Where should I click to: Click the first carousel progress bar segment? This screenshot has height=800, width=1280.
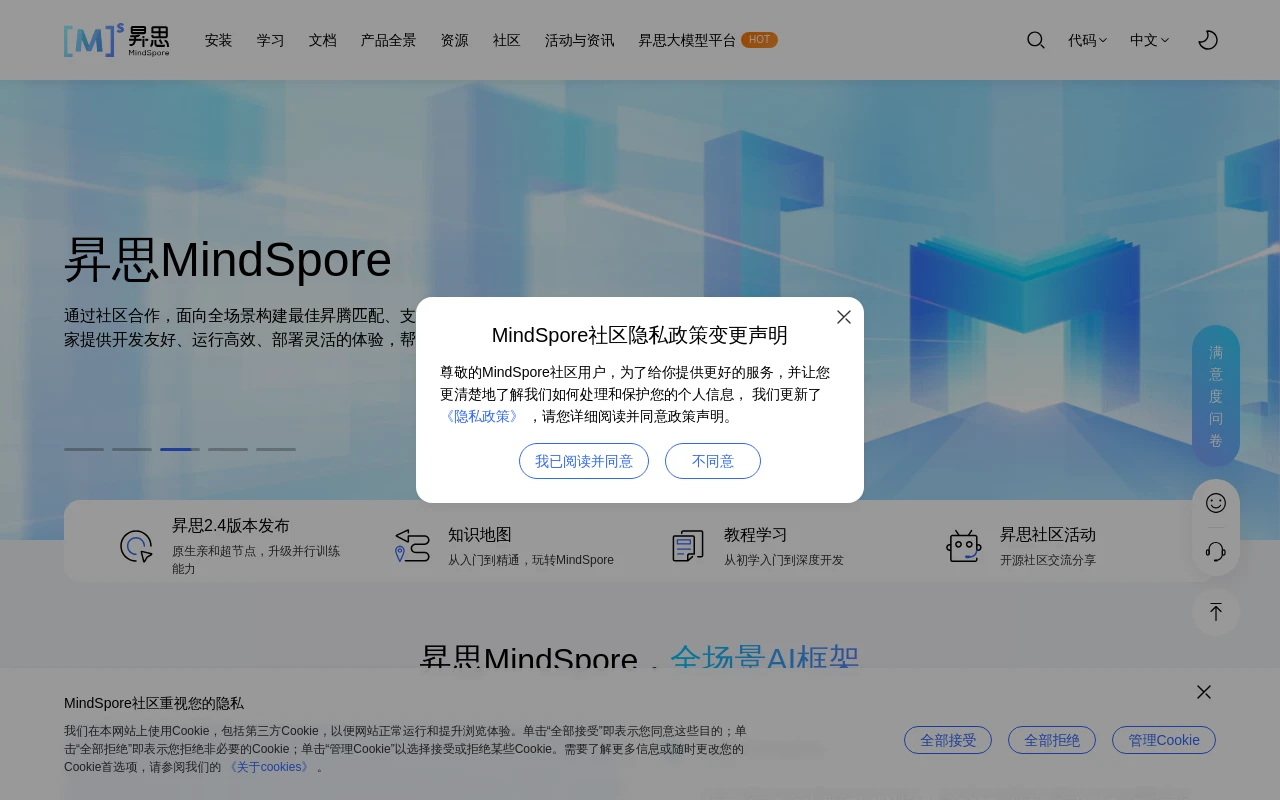pyautogui.click(x=84, y=450)
